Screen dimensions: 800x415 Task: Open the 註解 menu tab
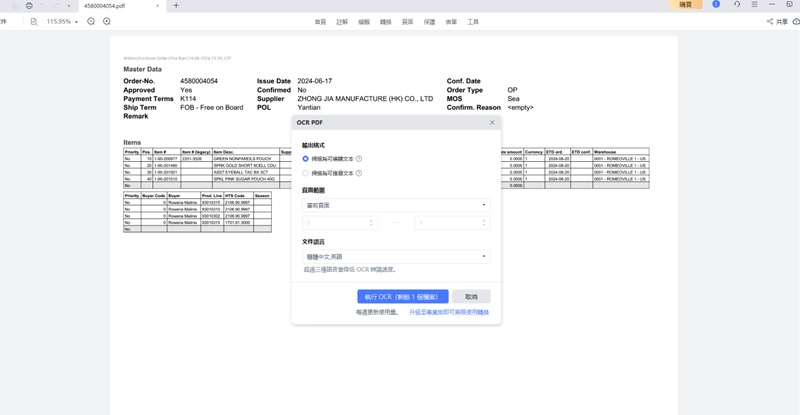coord(342,21)
